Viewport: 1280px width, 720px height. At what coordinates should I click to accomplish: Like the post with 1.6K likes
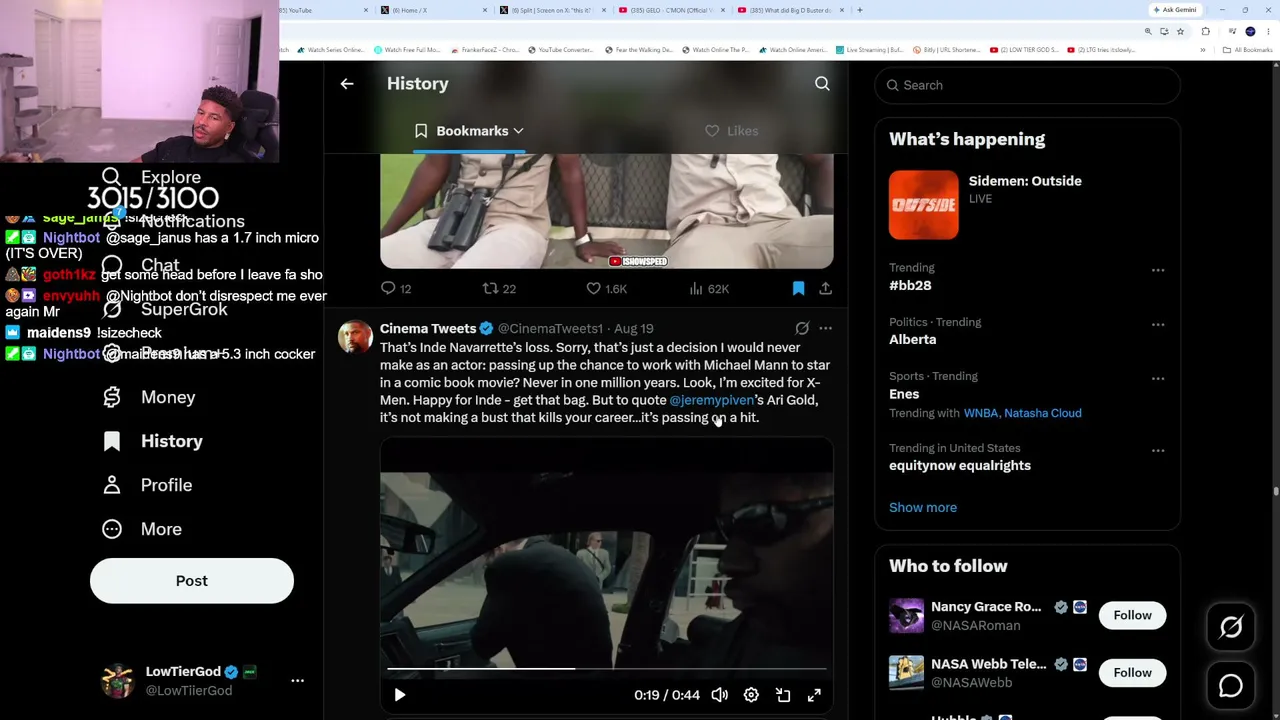point(606,289)
